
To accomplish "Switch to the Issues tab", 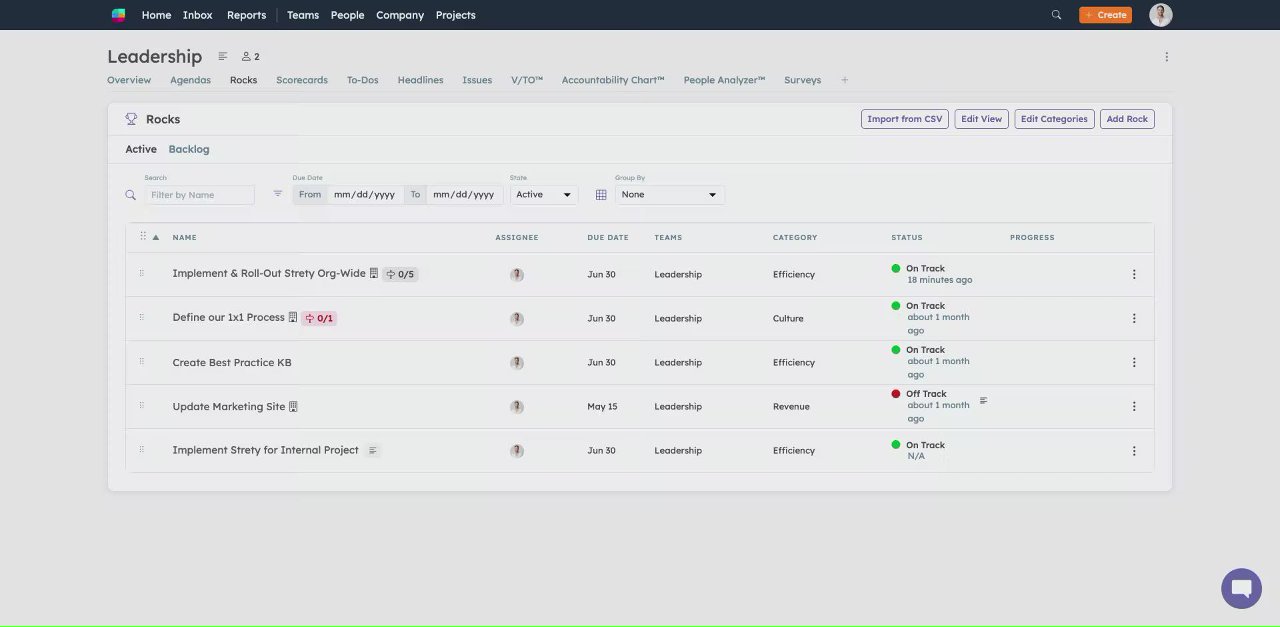I will point(477,80).
